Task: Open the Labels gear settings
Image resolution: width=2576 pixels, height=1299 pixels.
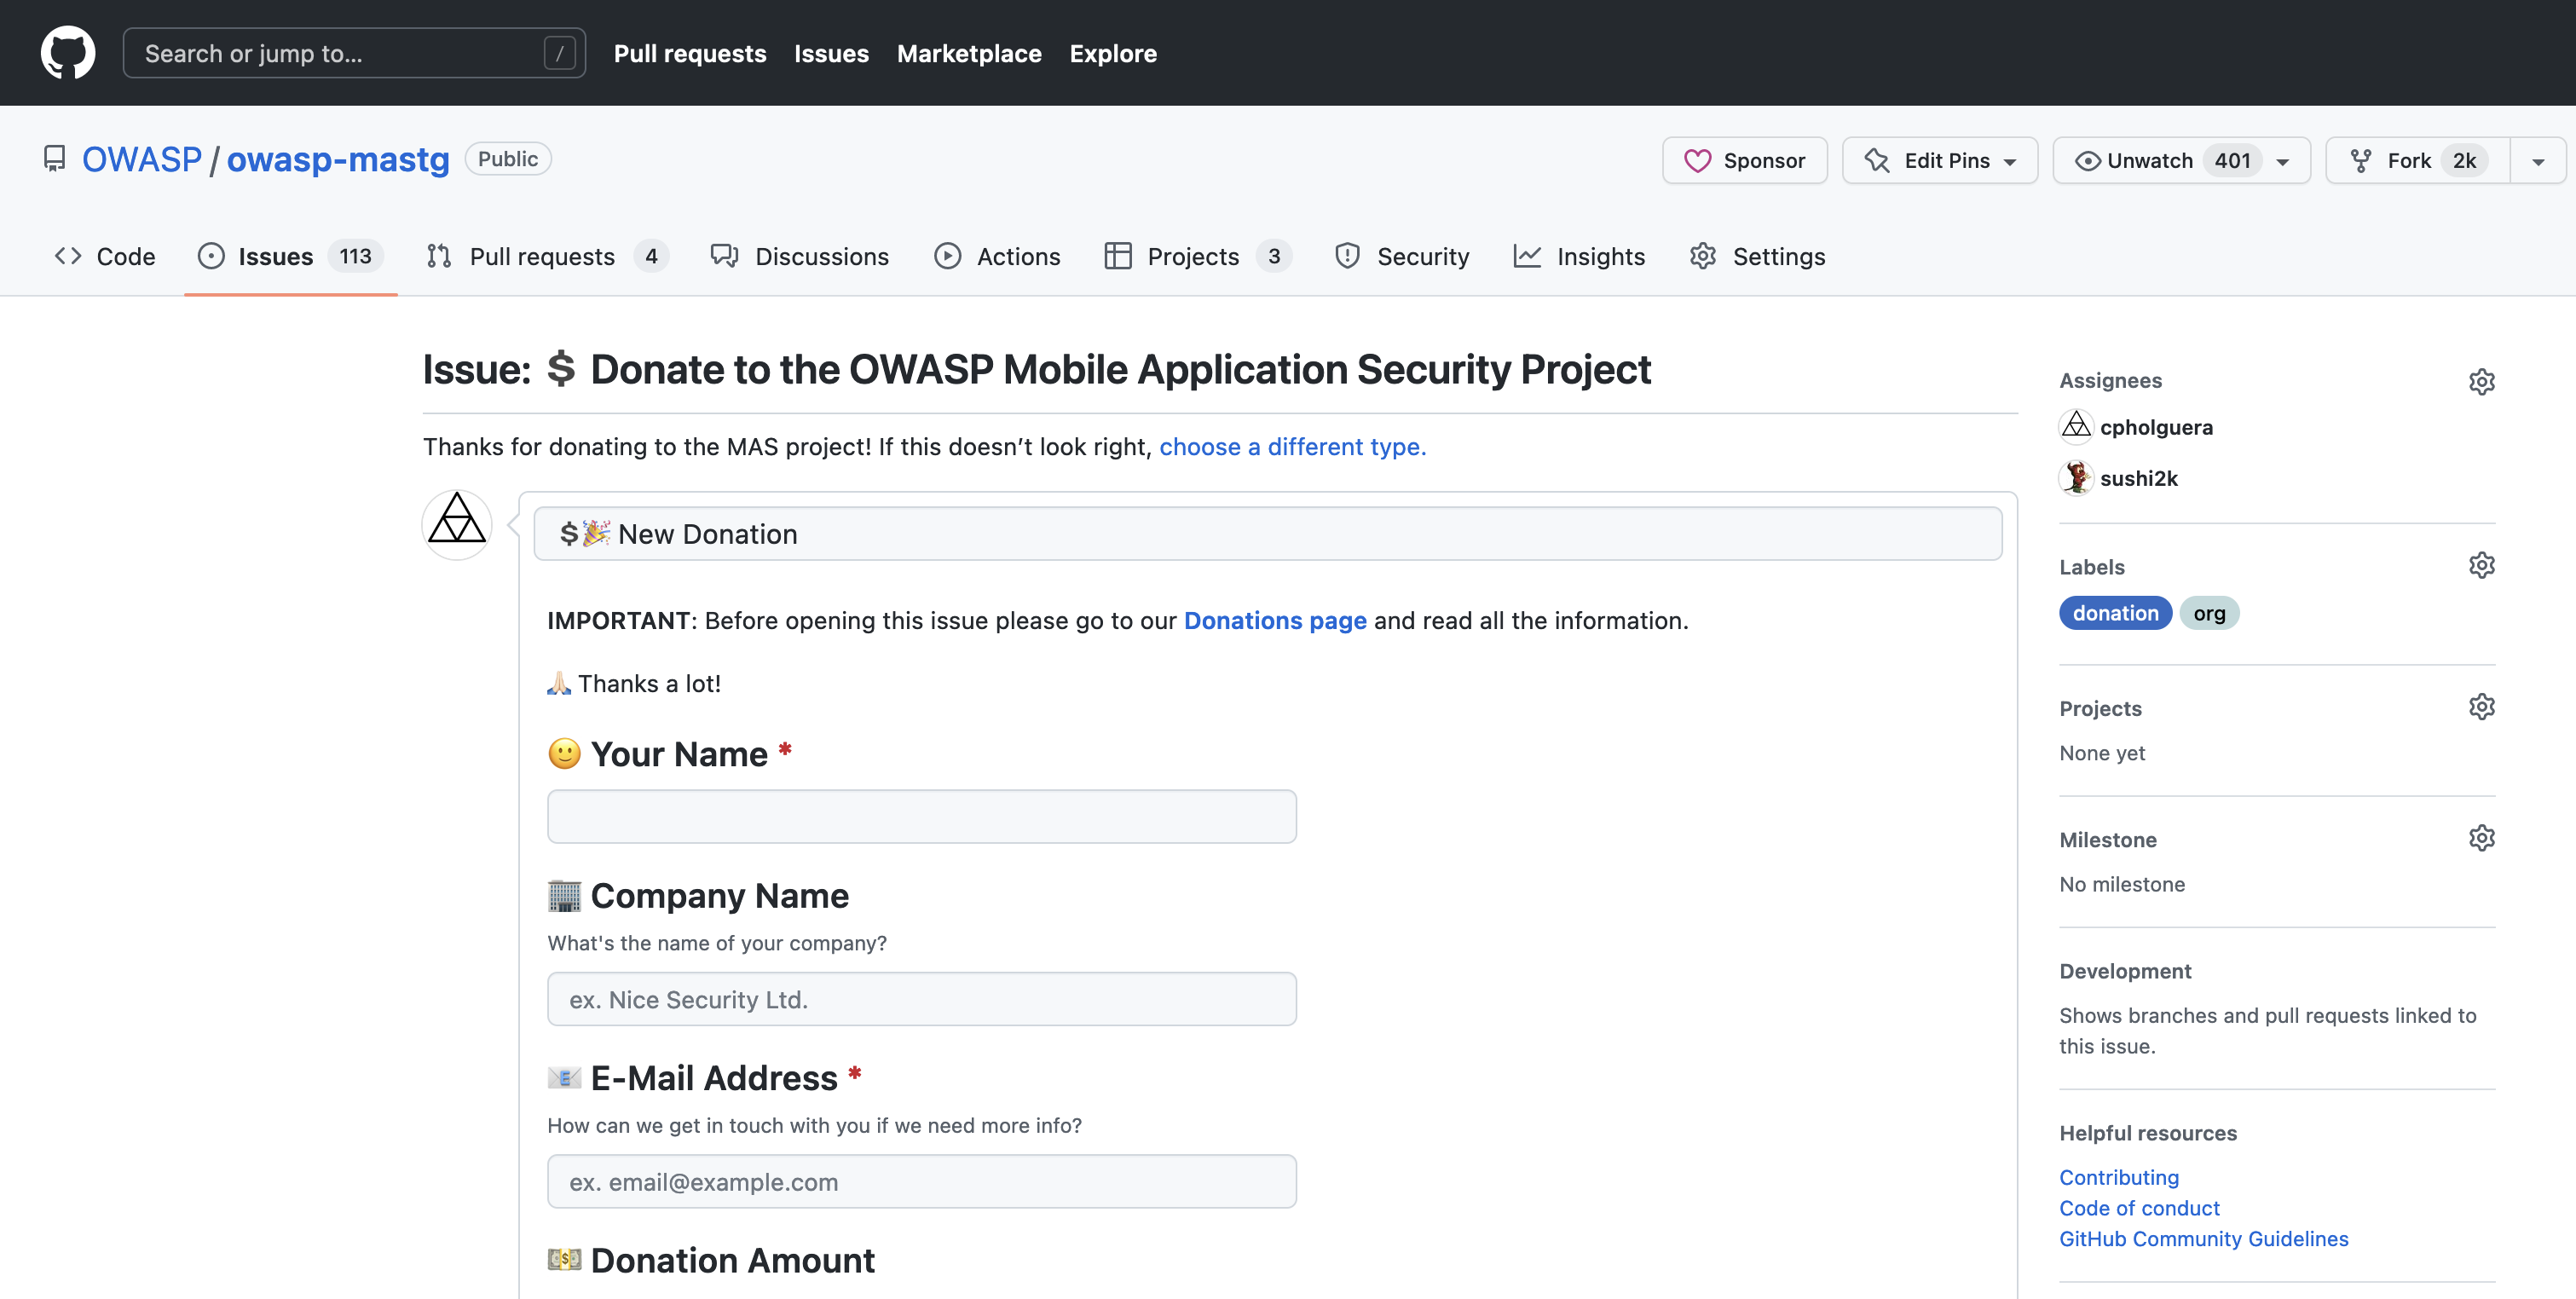Action: (x=2481, y=566)
